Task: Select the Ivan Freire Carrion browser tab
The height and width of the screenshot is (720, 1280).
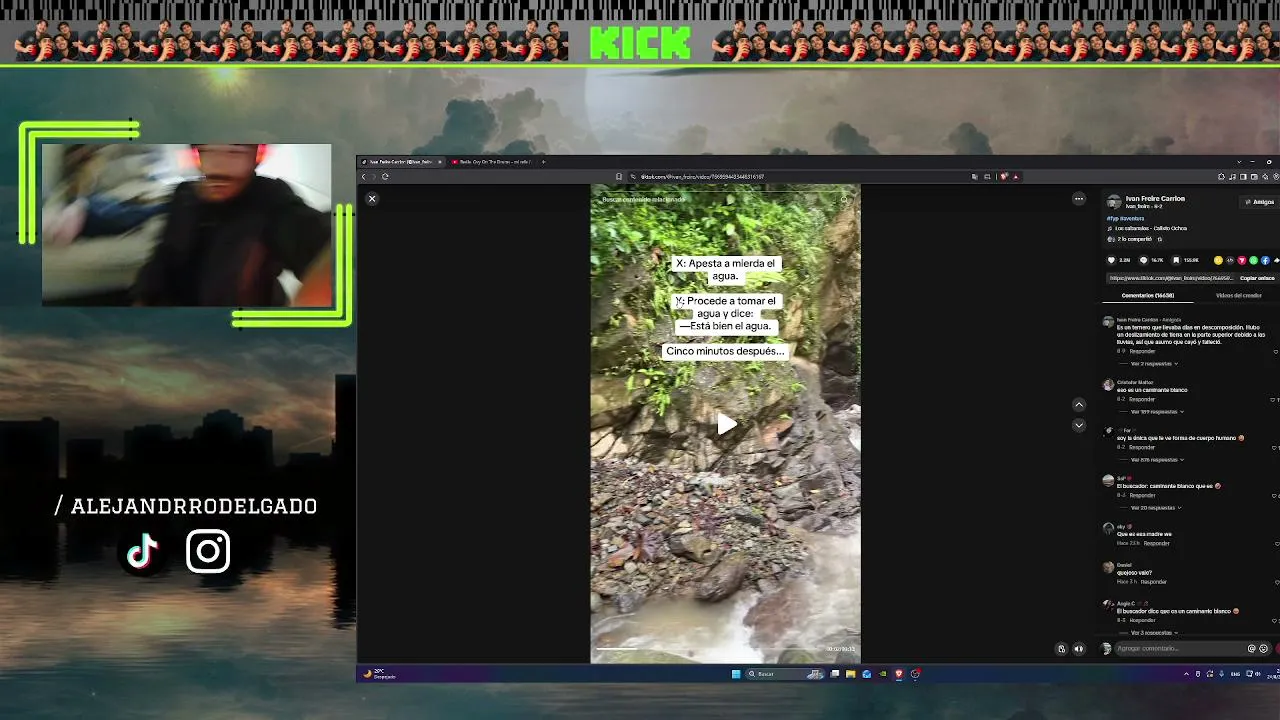Action: 402,161
